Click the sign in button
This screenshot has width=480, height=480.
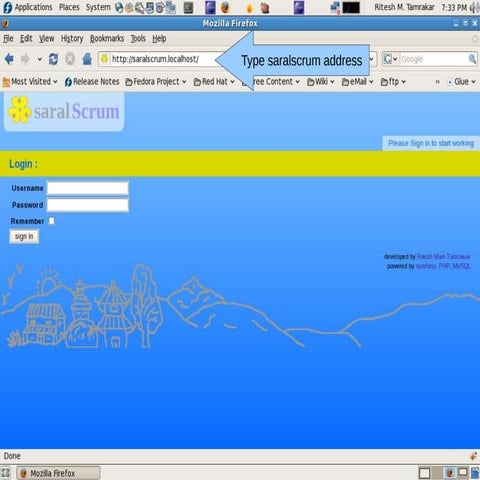tap(24, 237)
